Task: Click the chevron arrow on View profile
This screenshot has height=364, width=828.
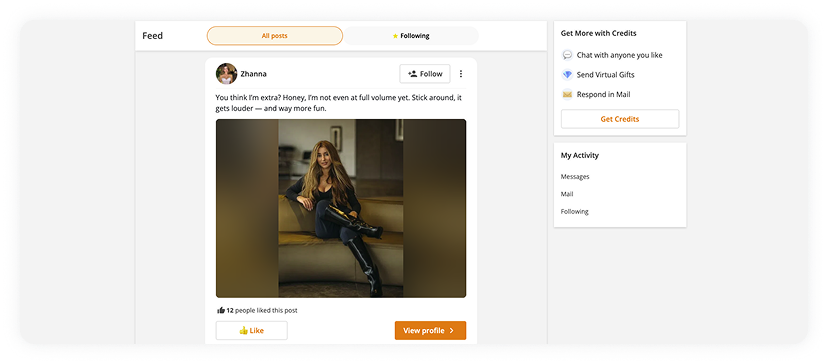Action: pyautogui.click(x=451, y=331)
